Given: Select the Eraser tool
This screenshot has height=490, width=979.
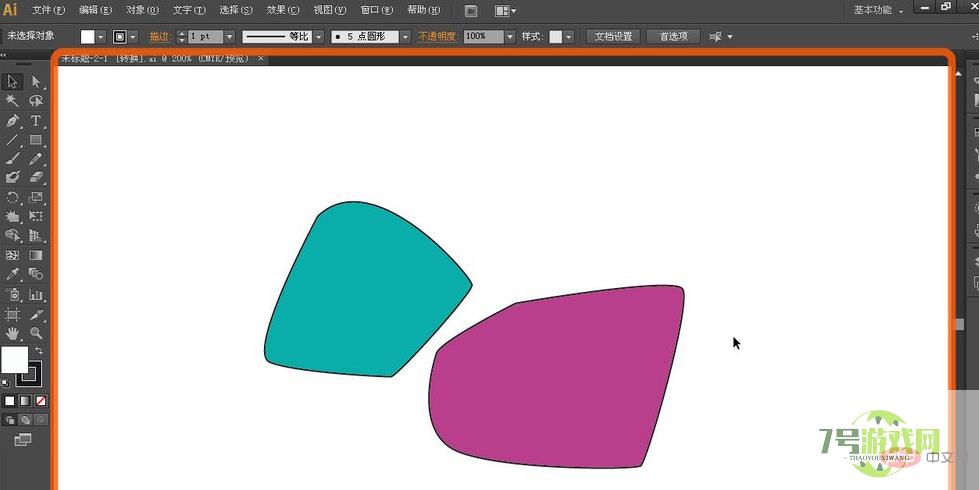Looking at the screenshot, I should [x=36, y=177].
